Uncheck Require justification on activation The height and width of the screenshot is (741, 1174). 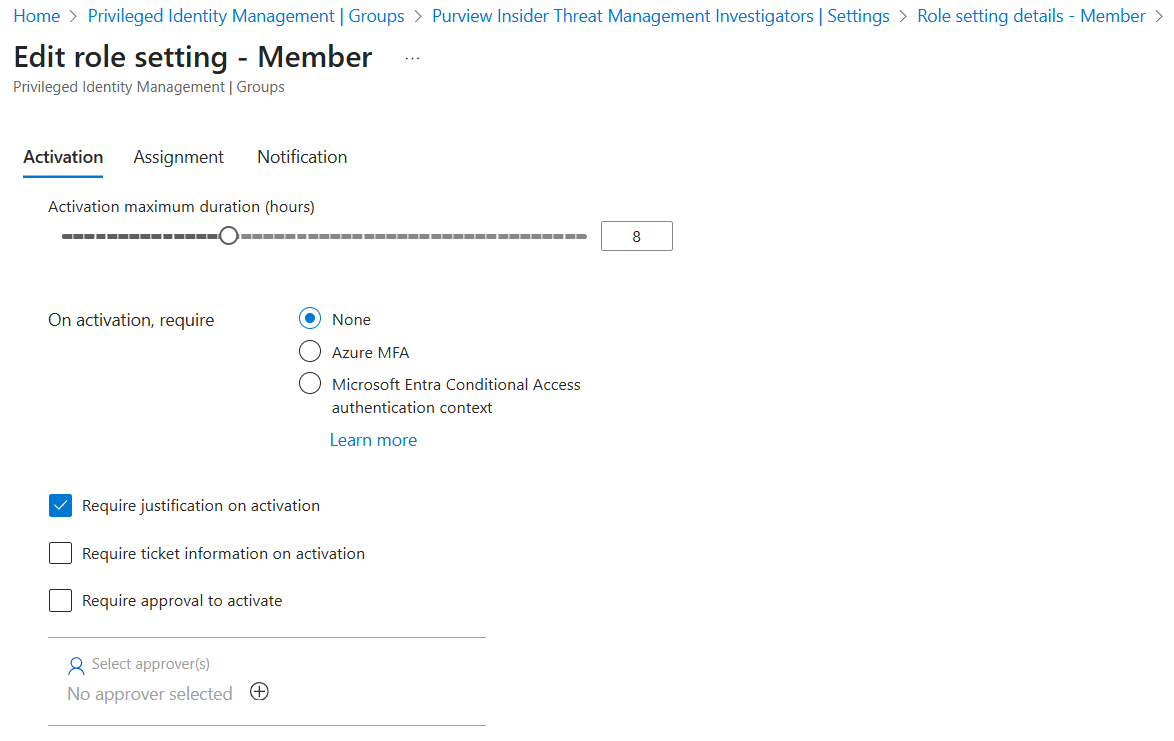61,505
